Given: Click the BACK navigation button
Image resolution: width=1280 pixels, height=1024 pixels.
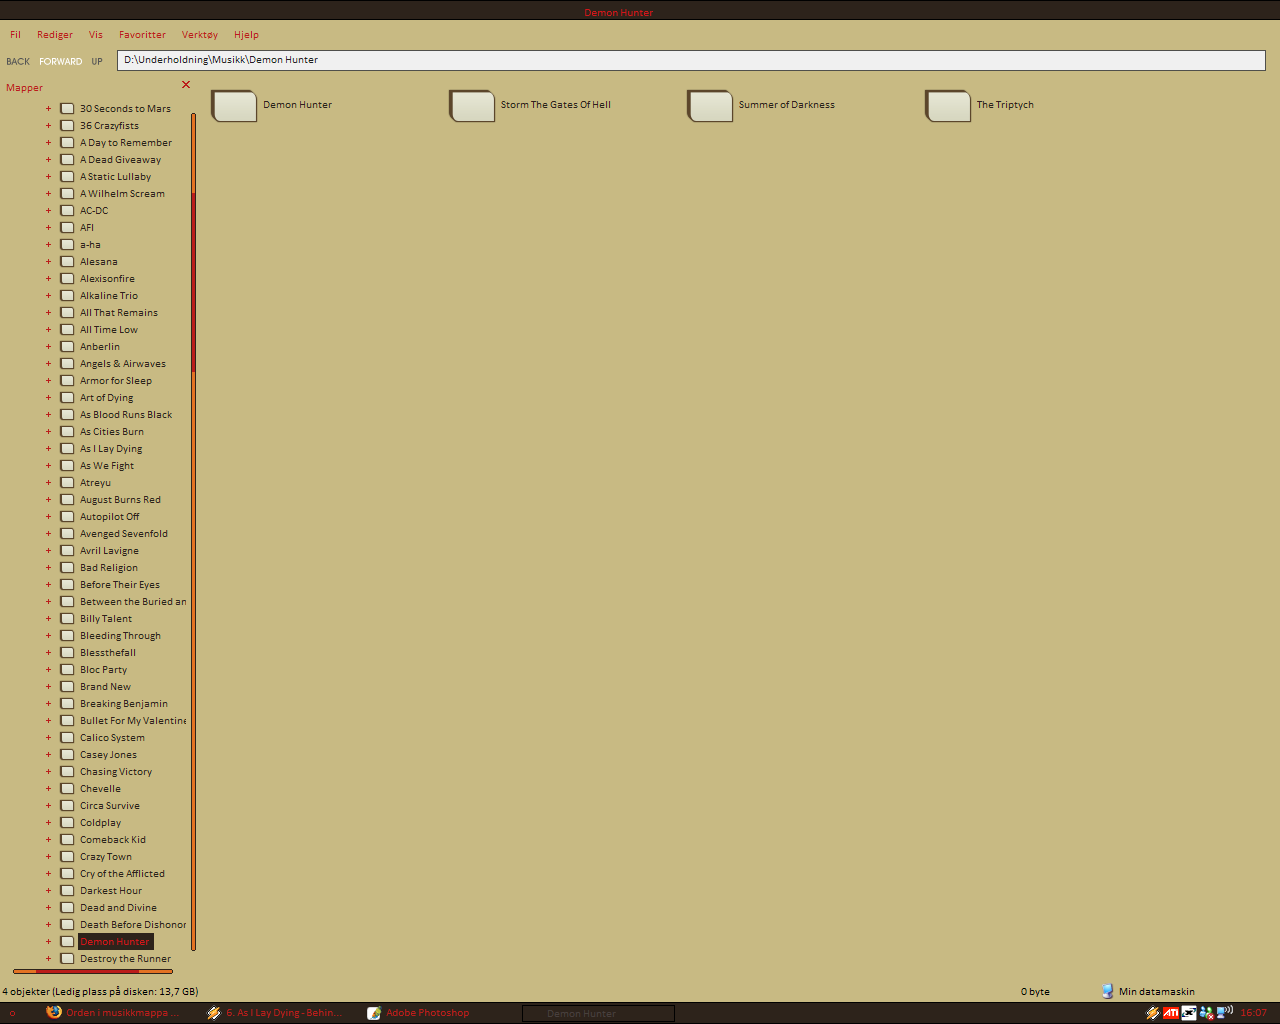Looking at the screenshot, I should (18, 61).
